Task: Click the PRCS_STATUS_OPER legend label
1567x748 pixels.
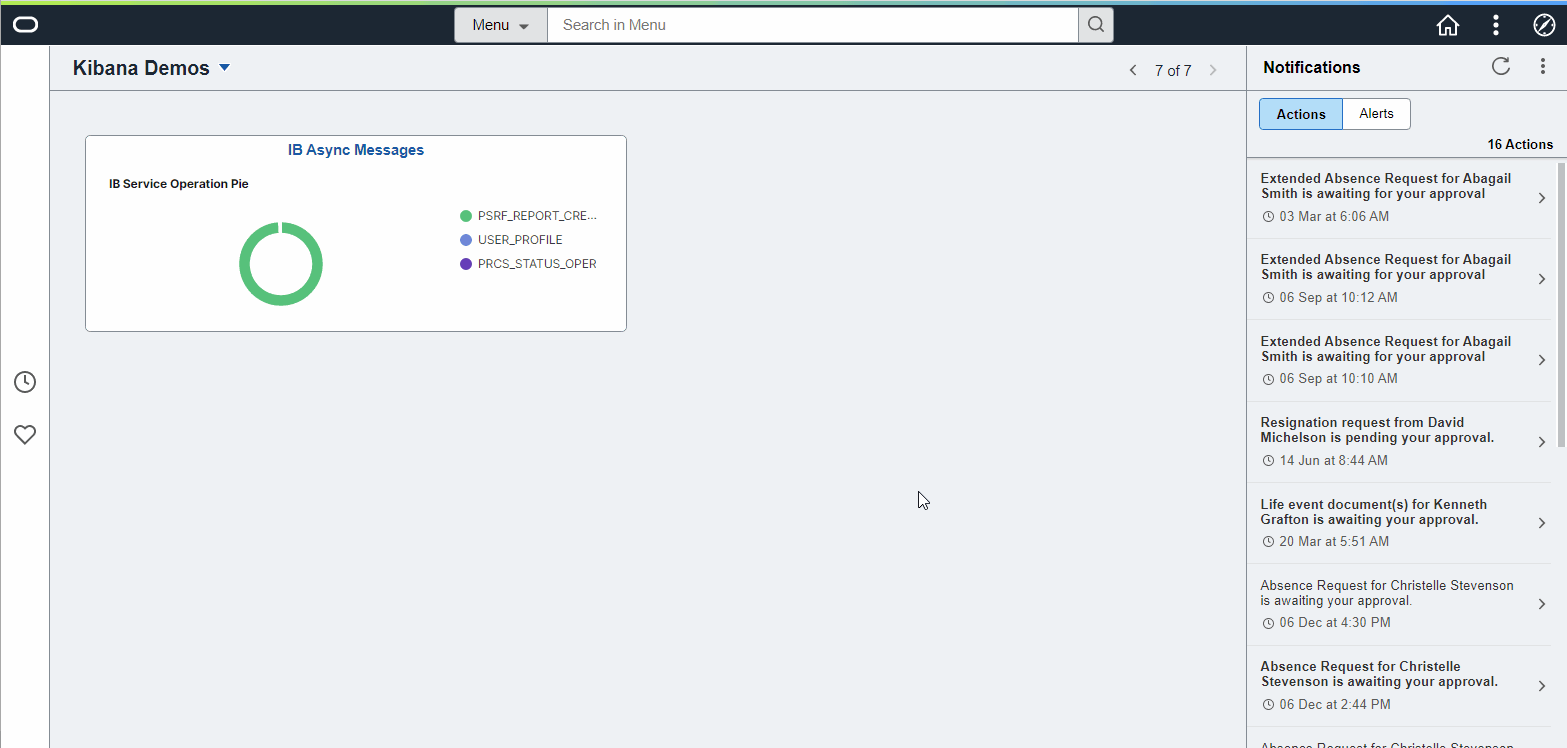Action: pos(537,264)
